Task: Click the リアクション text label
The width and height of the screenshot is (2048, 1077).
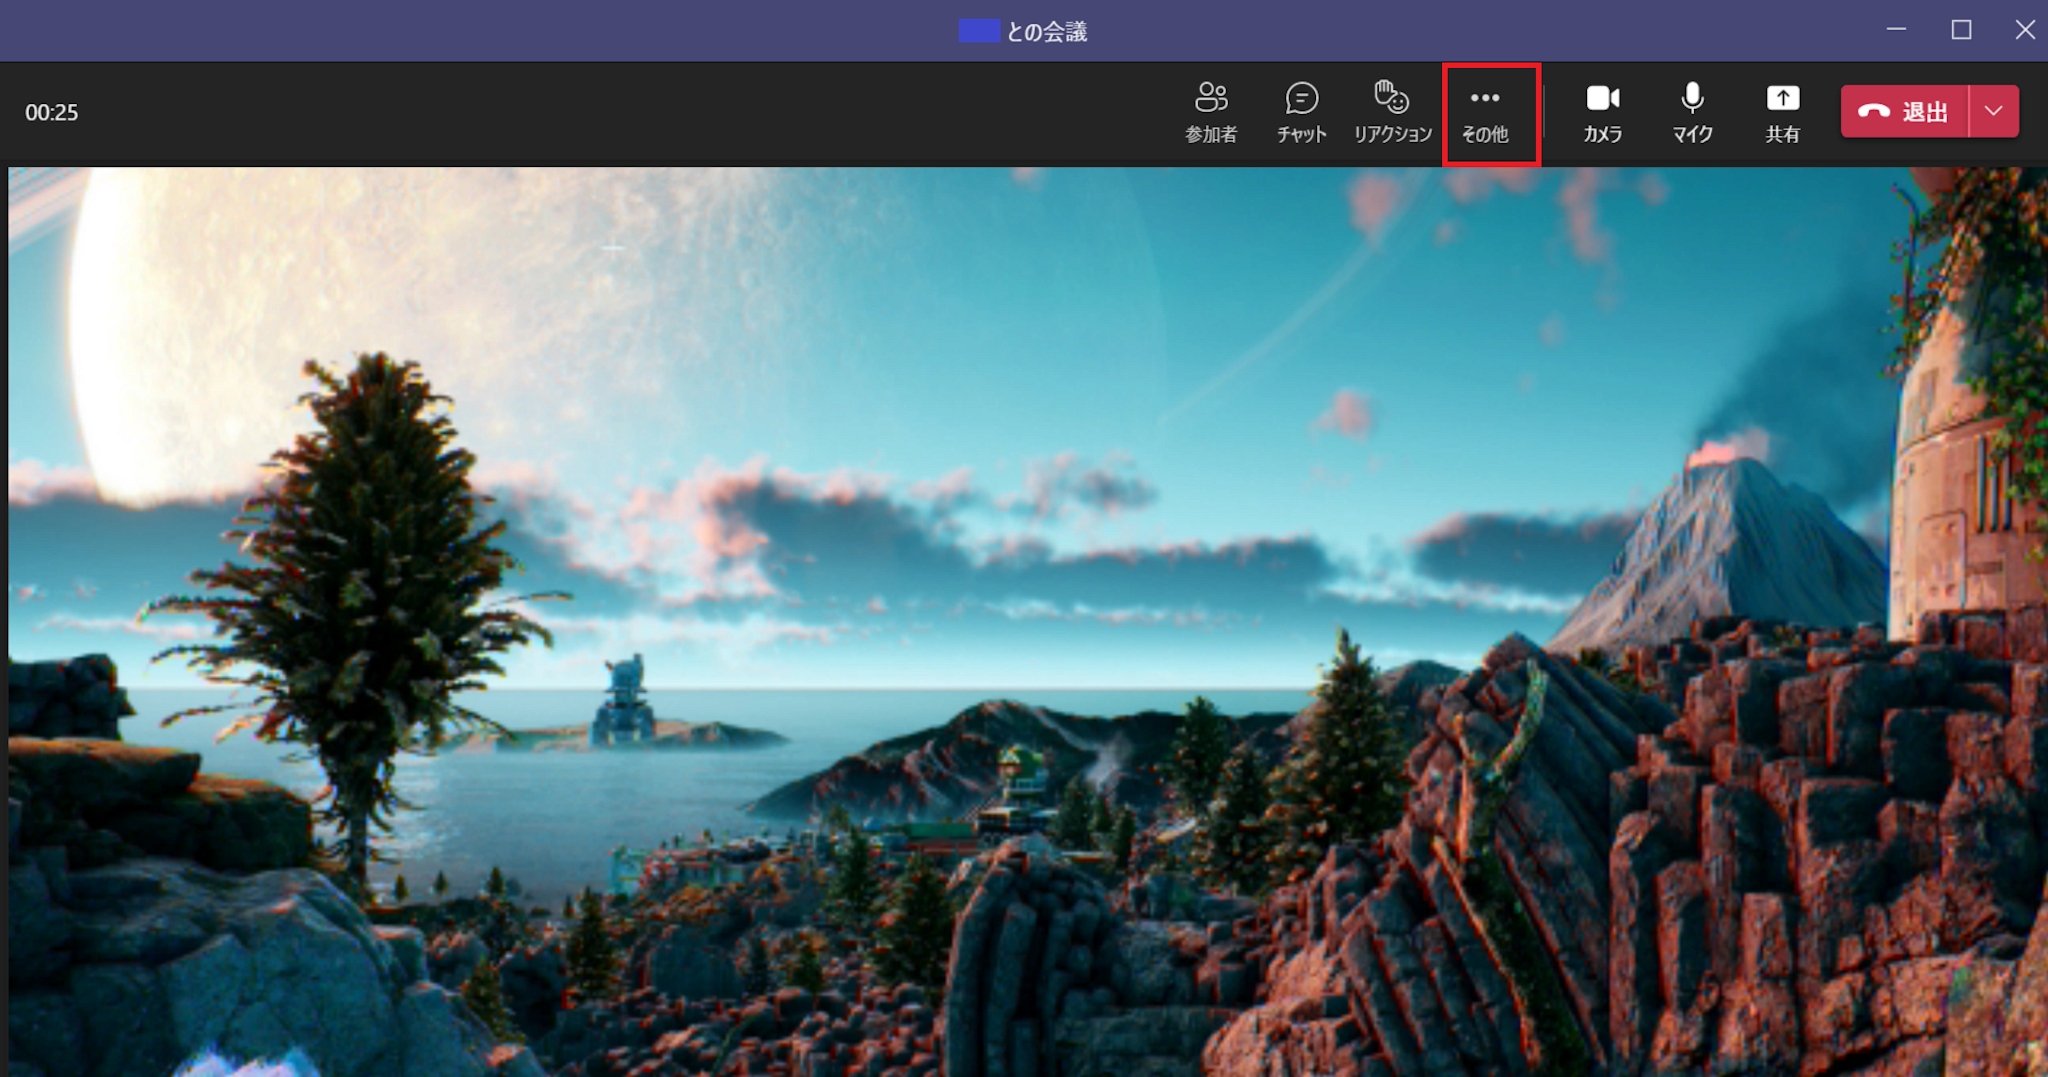Action: pyautogui.click(x=1392, y=135)
